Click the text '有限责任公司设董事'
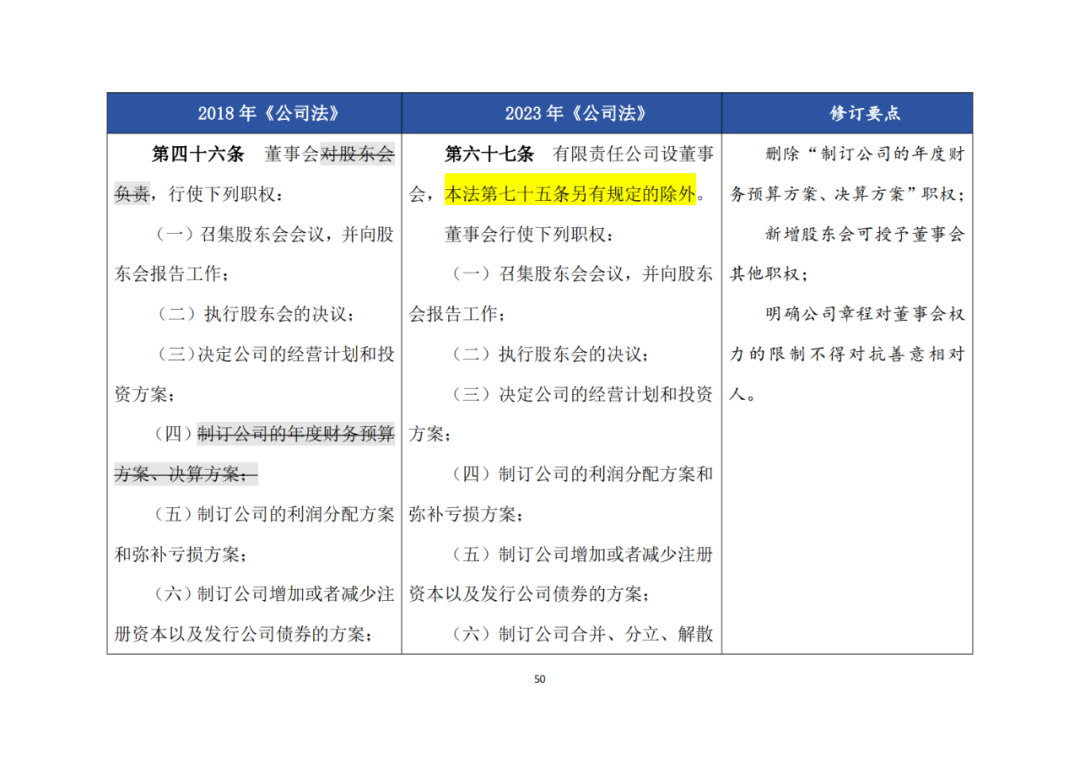 tap(632, 154)
